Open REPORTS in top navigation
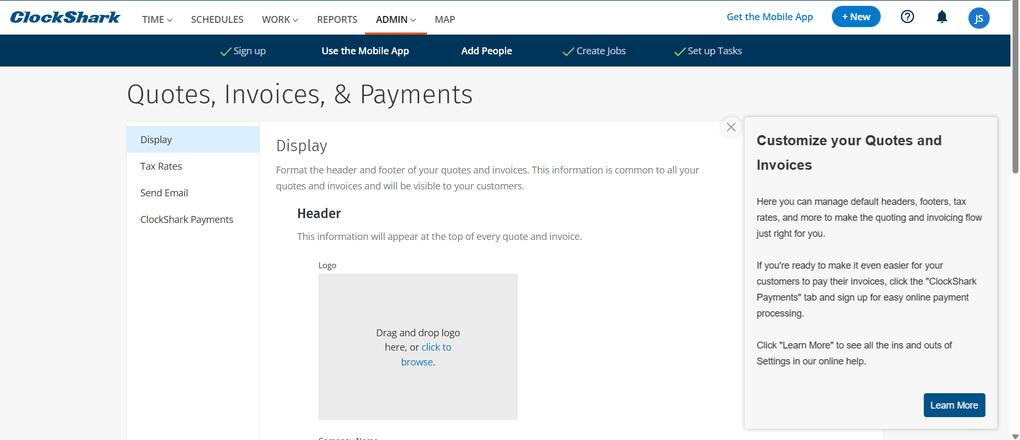 337,20
